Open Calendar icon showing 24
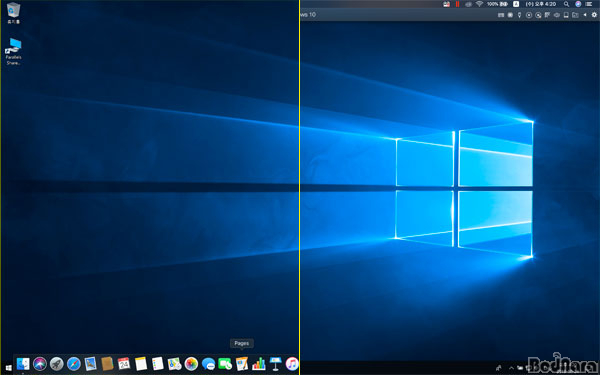This screenshot has width=600, height=375. pyautogui.click(x=124, y=364)
